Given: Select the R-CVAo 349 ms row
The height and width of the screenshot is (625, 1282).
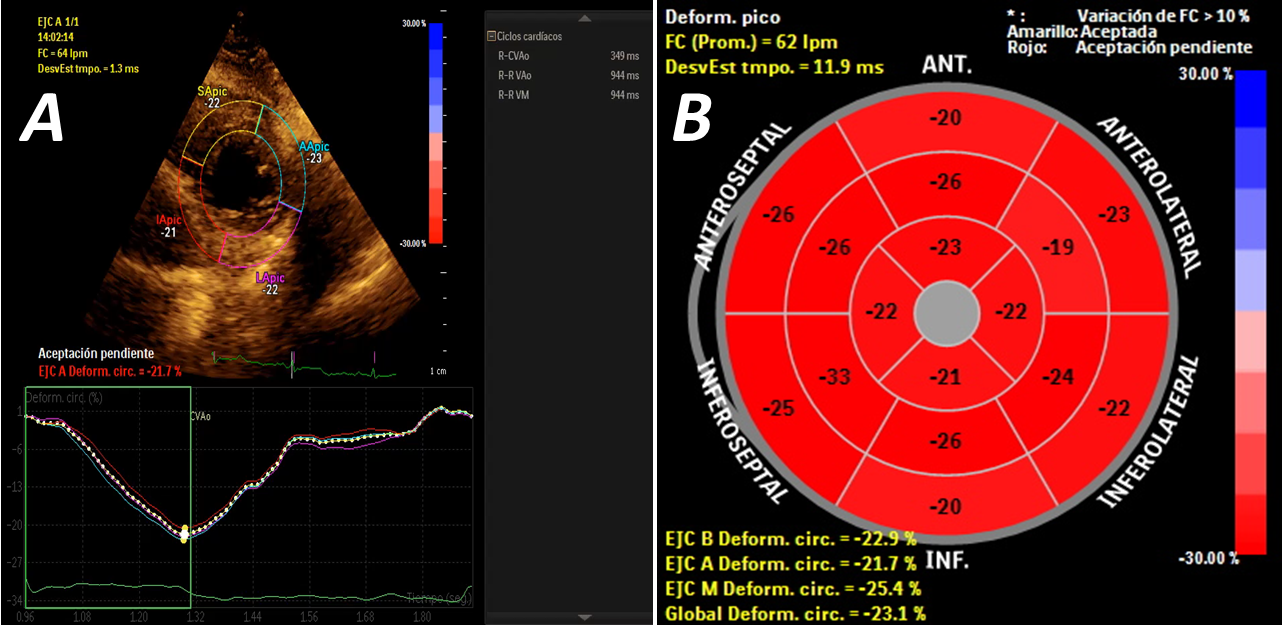Looking at the screenshot, I should 567,56.
